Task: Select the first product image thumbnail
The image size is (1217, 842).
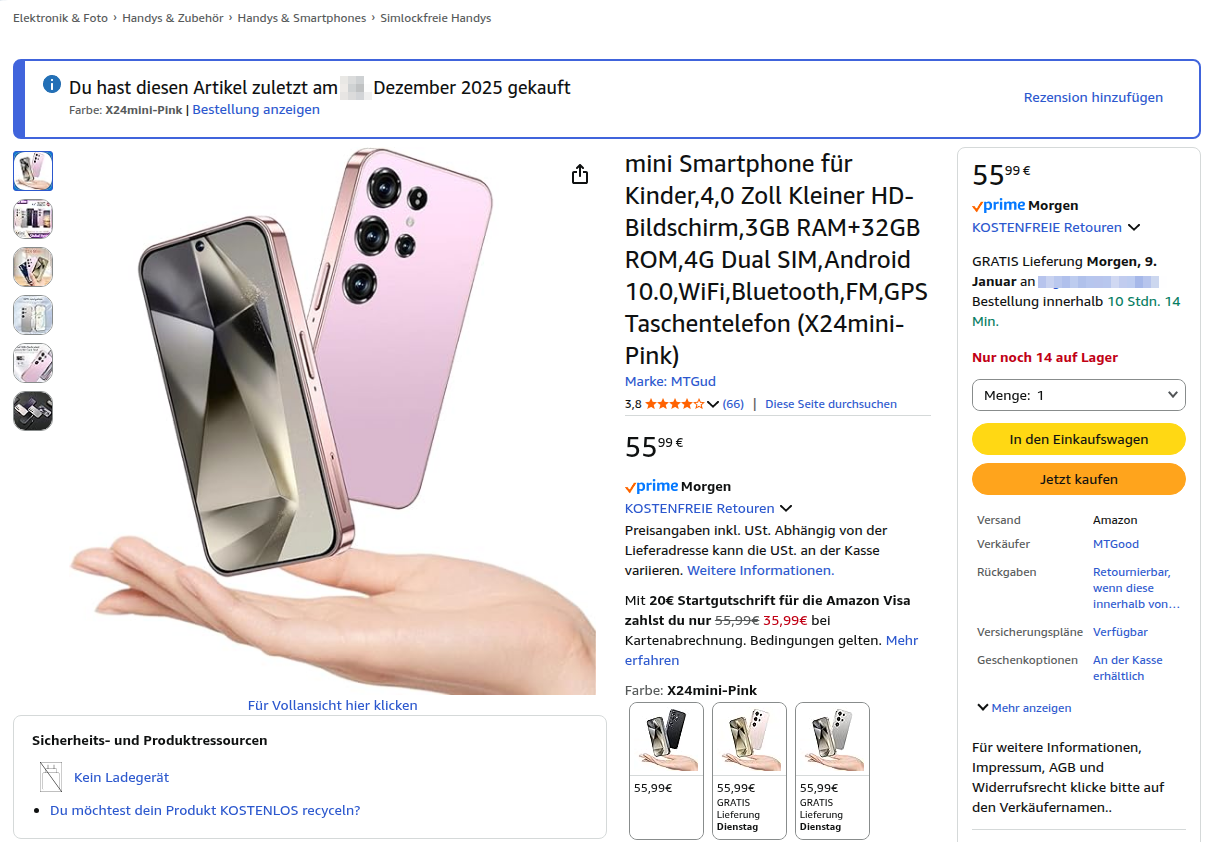Action: [x=33, y=171]
